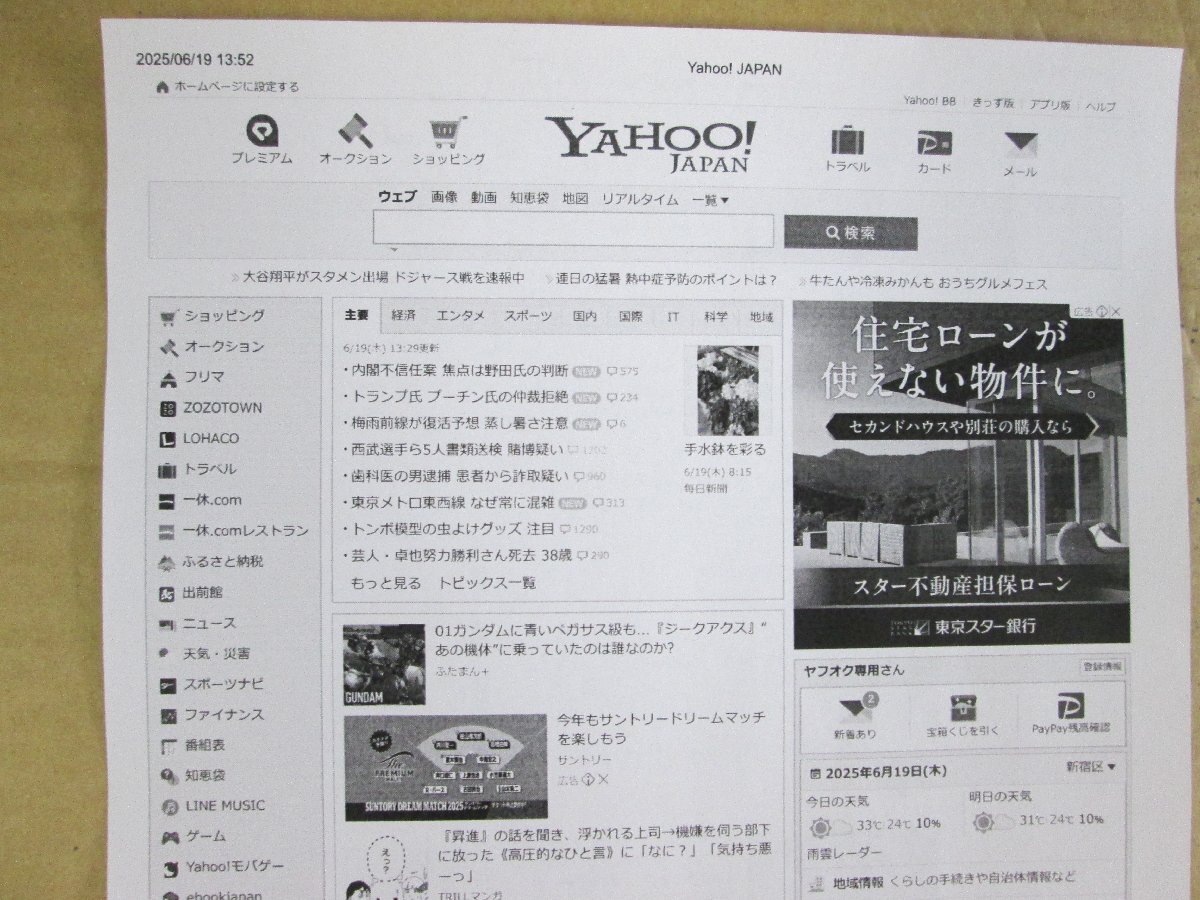Open the Mail envelope icon in header

point(1021,146)
